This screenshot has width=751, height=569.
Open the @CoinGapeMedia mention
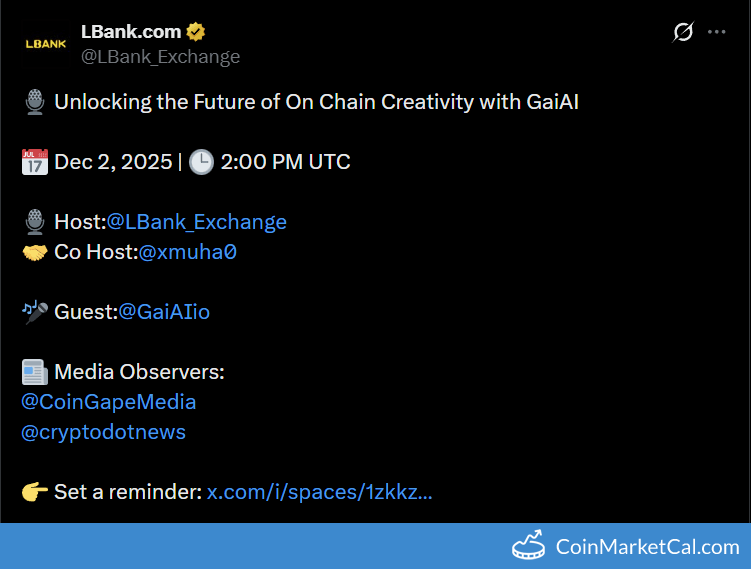pyautogui.click(x=108, y=402)
